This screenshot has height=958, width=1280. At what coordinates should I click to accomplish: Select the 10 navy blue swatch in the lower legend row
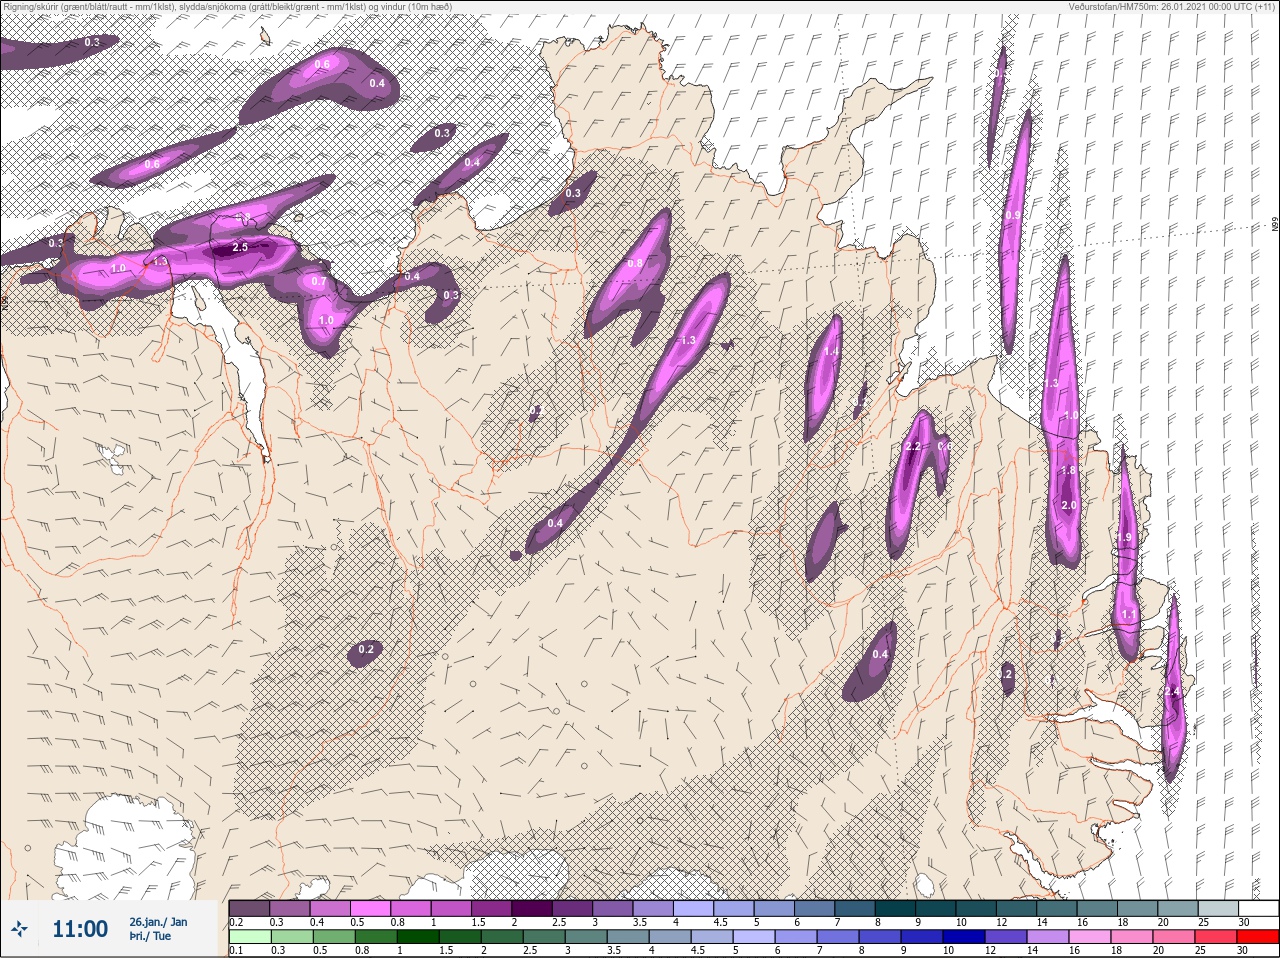click(965, 937)
